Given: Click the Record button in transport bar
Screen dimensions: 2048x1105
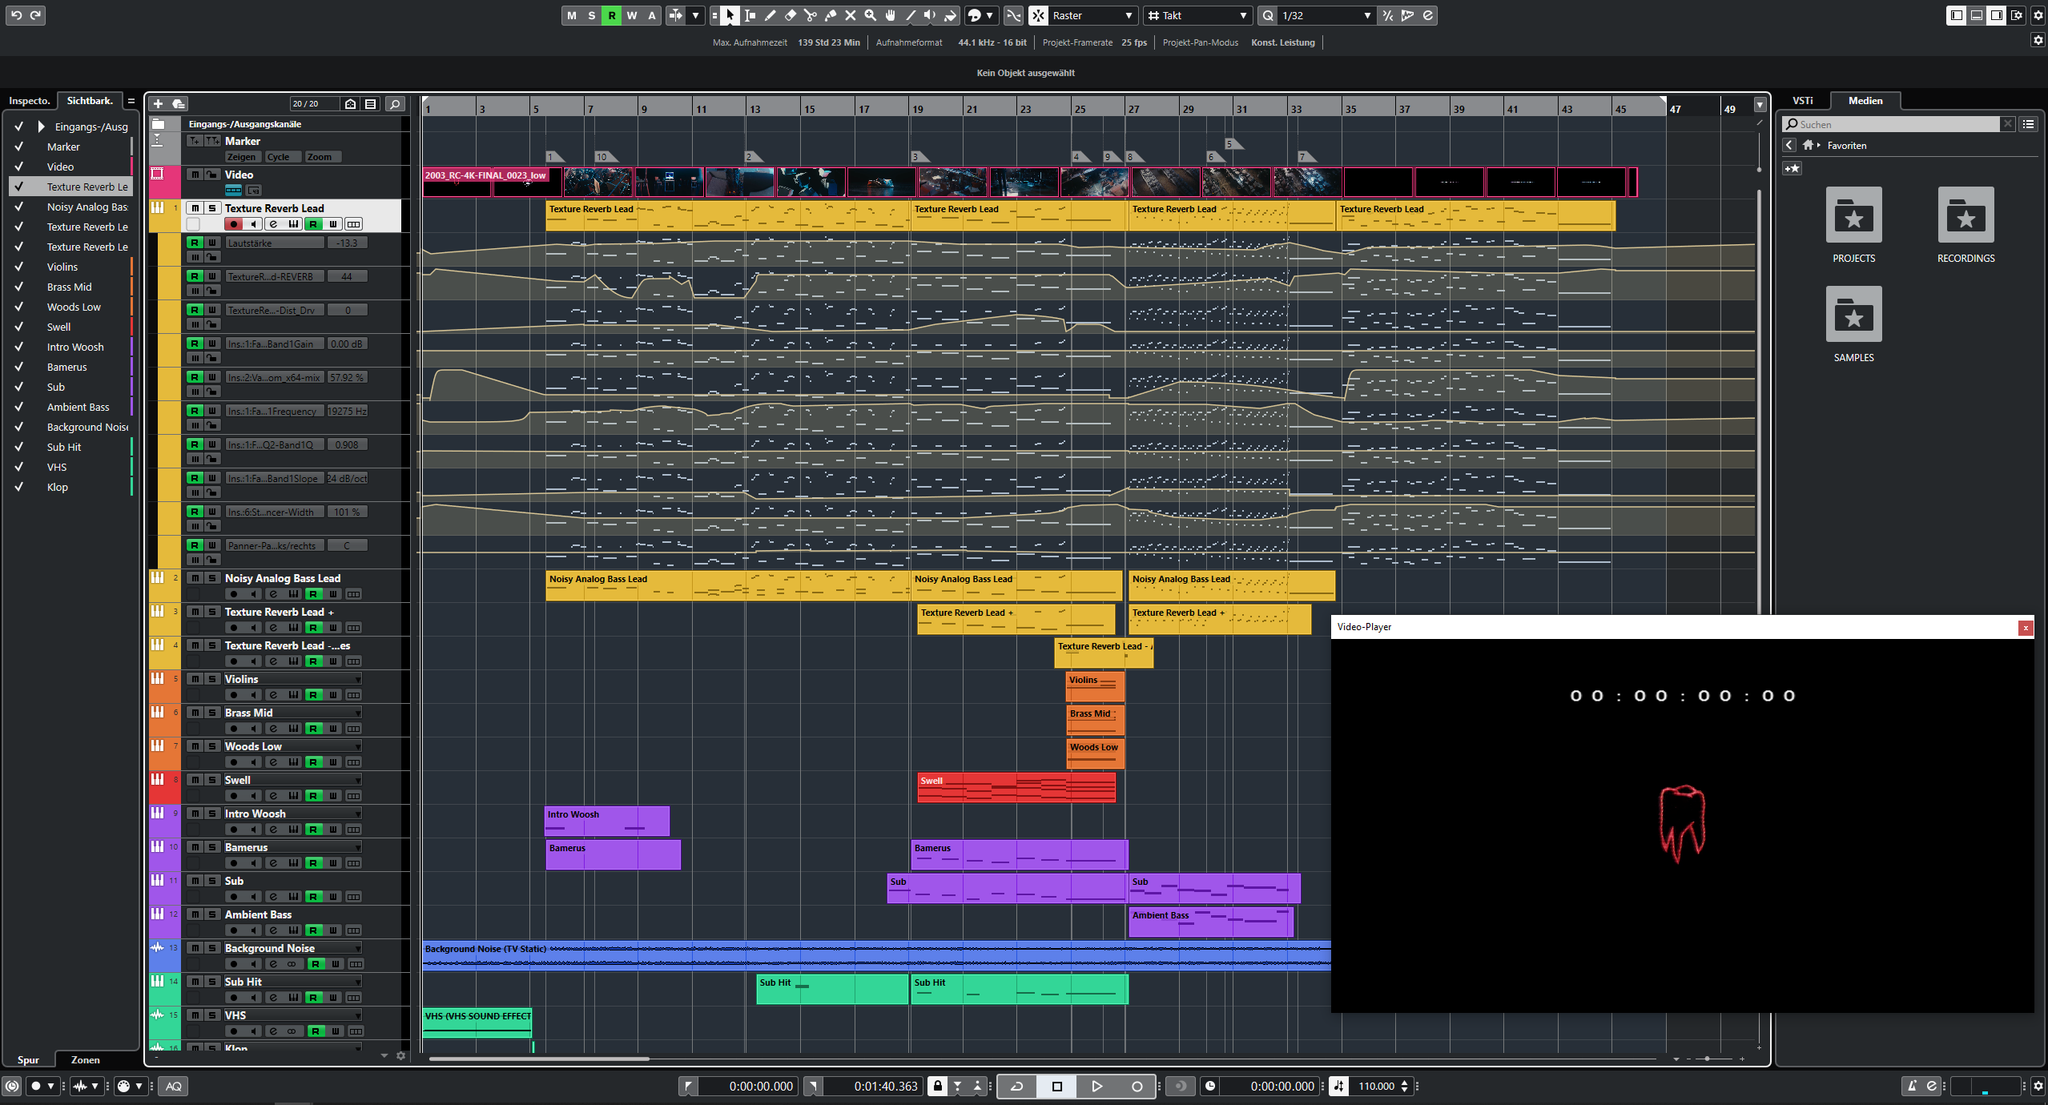Looking at the screenshot, I should tap(1132, 1085).
